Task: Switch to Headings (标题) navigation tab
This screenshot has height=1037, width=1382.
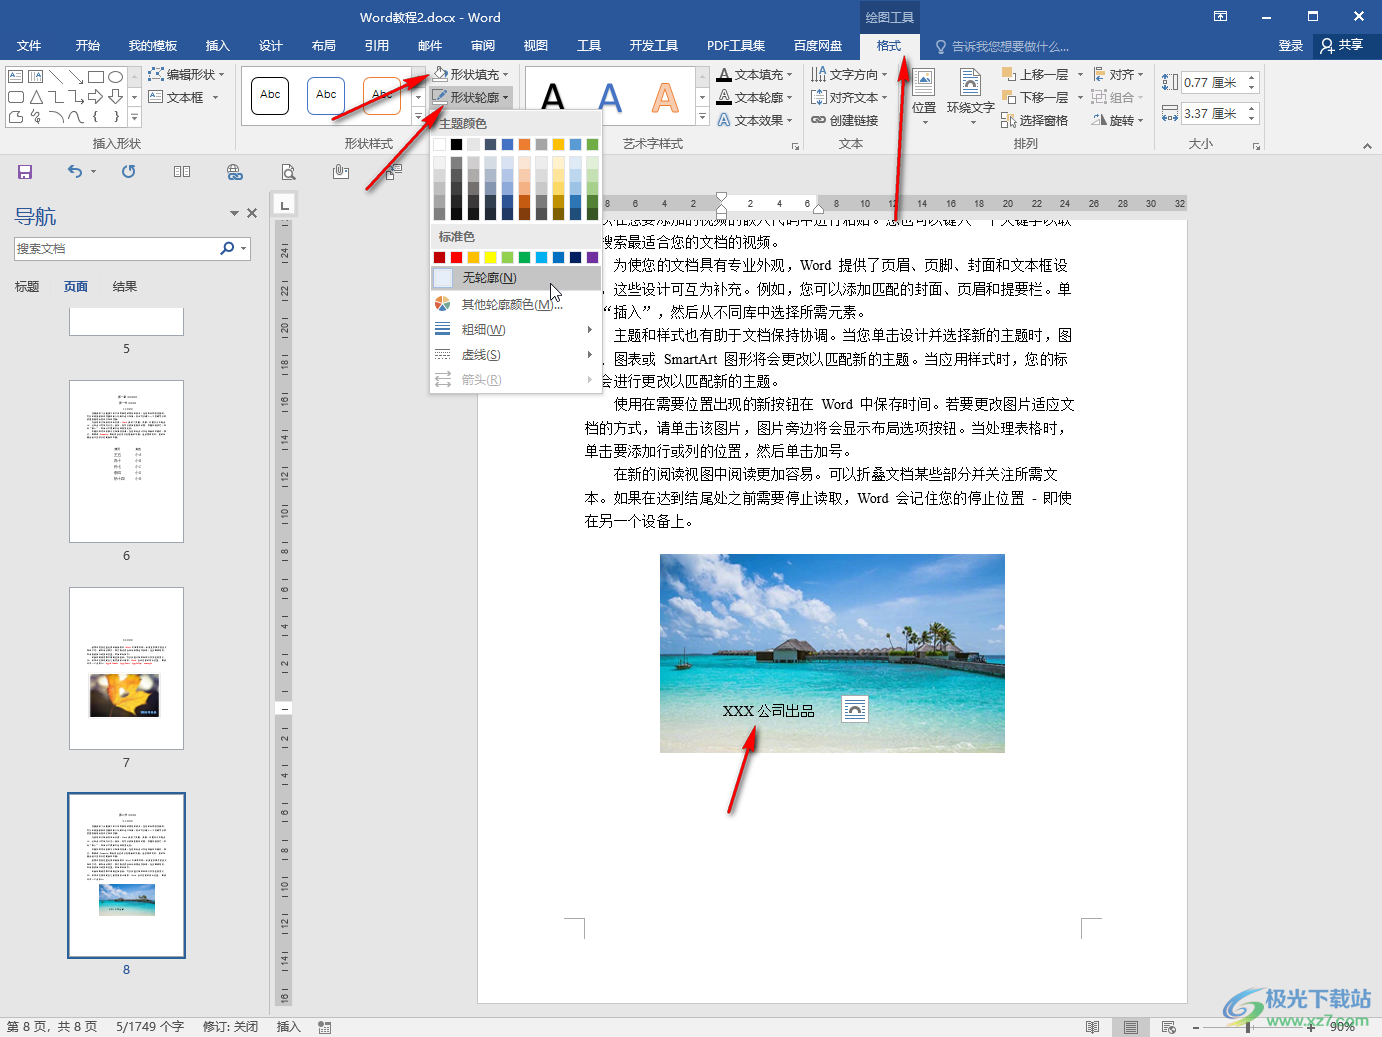Action: point(27,287)
